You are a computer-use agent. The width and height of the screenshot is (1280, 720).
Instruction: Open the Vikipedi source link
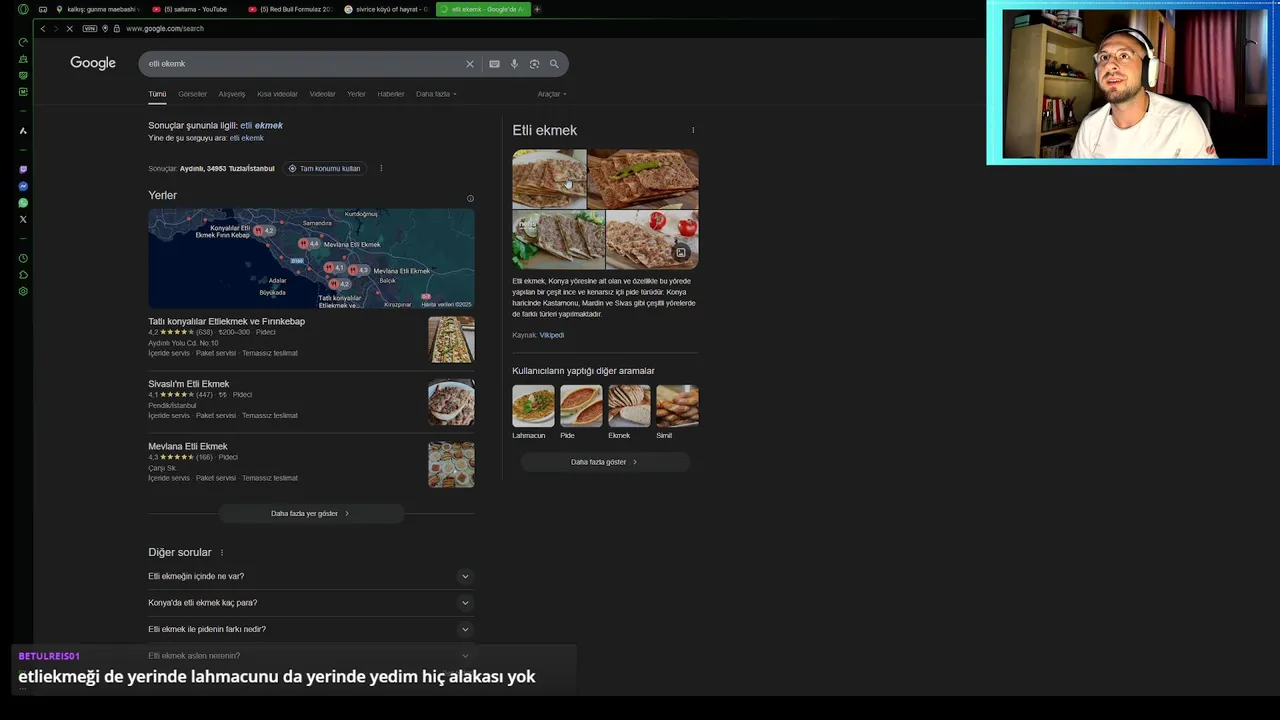pyautogui.click(x=552, y=335)
